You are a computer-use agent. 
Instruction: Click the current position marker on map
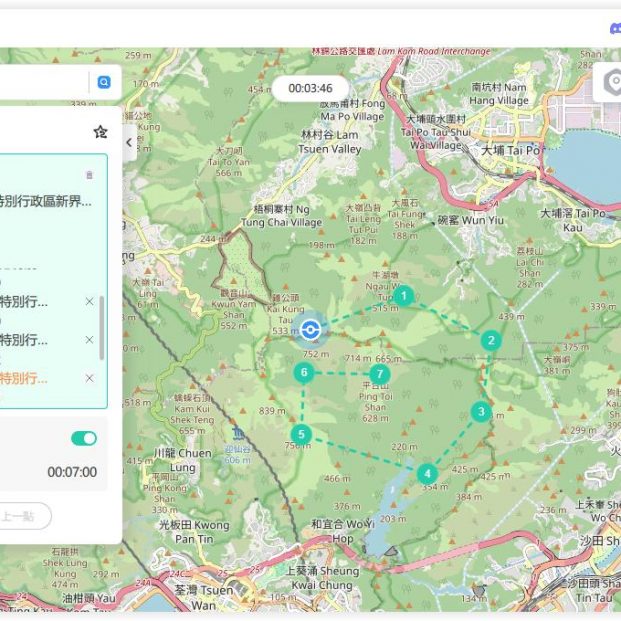pos(311,329)
